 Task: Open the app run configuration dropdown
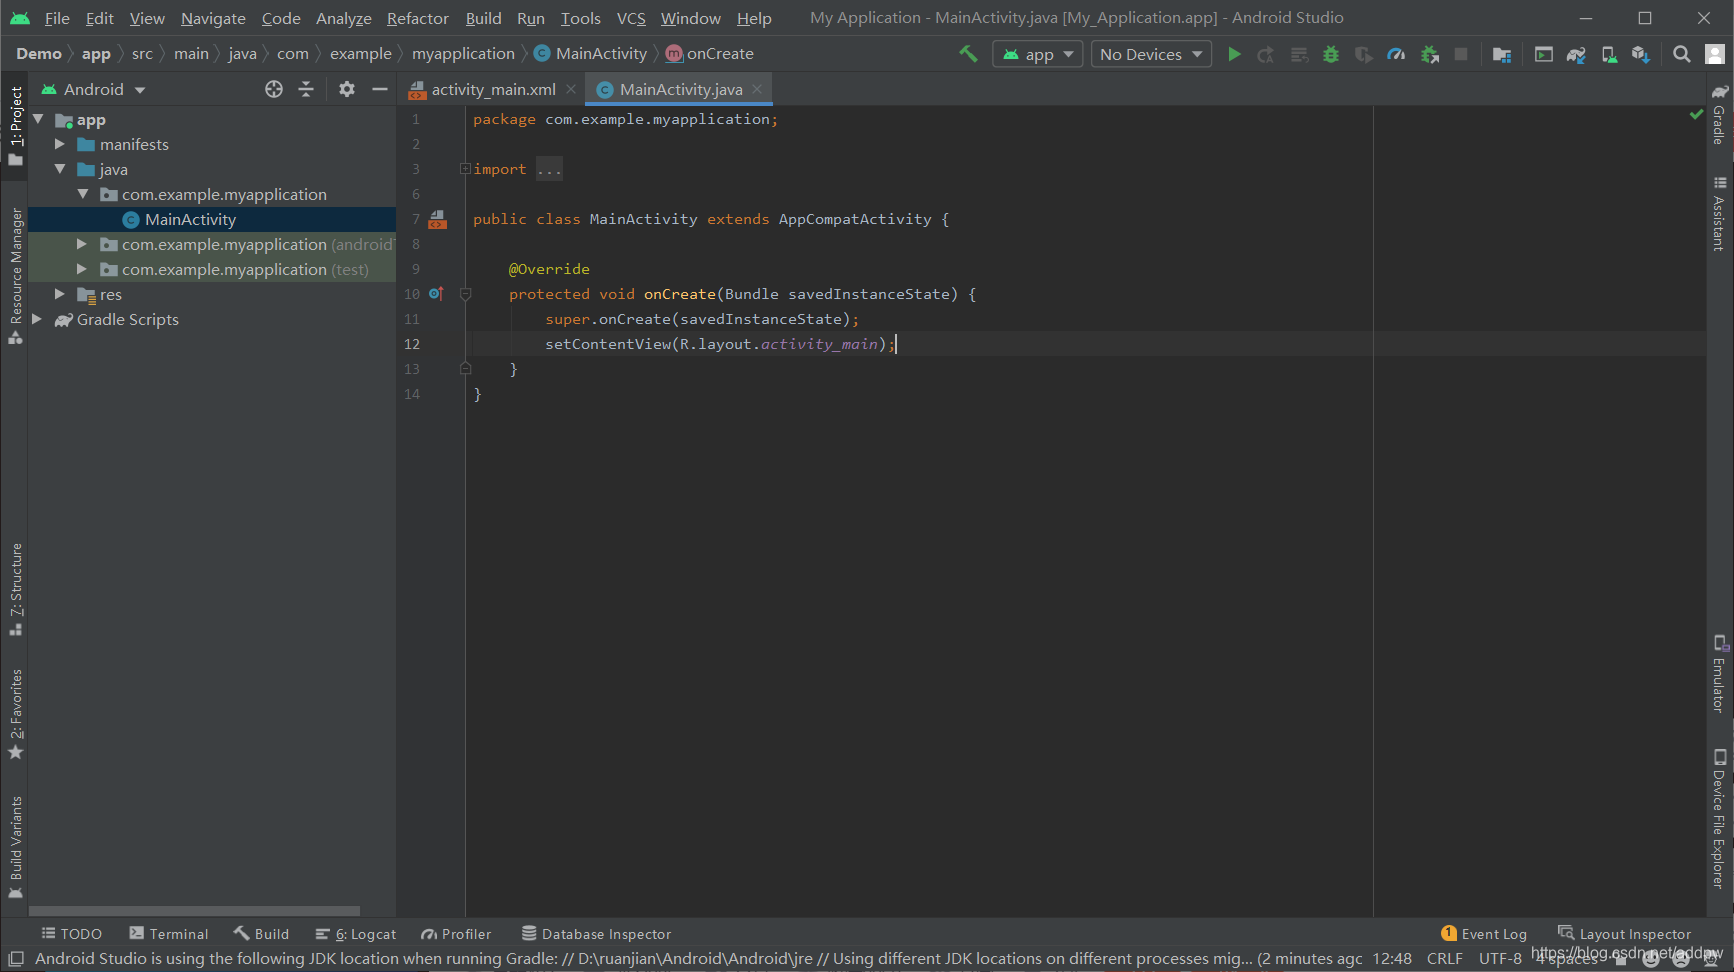coord(1037,54)
